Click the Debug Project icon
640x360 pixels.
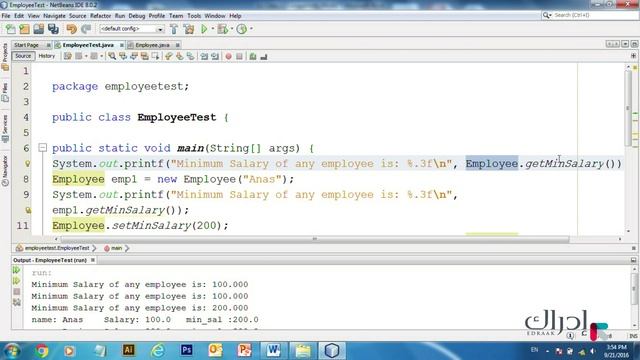point(222,29)
